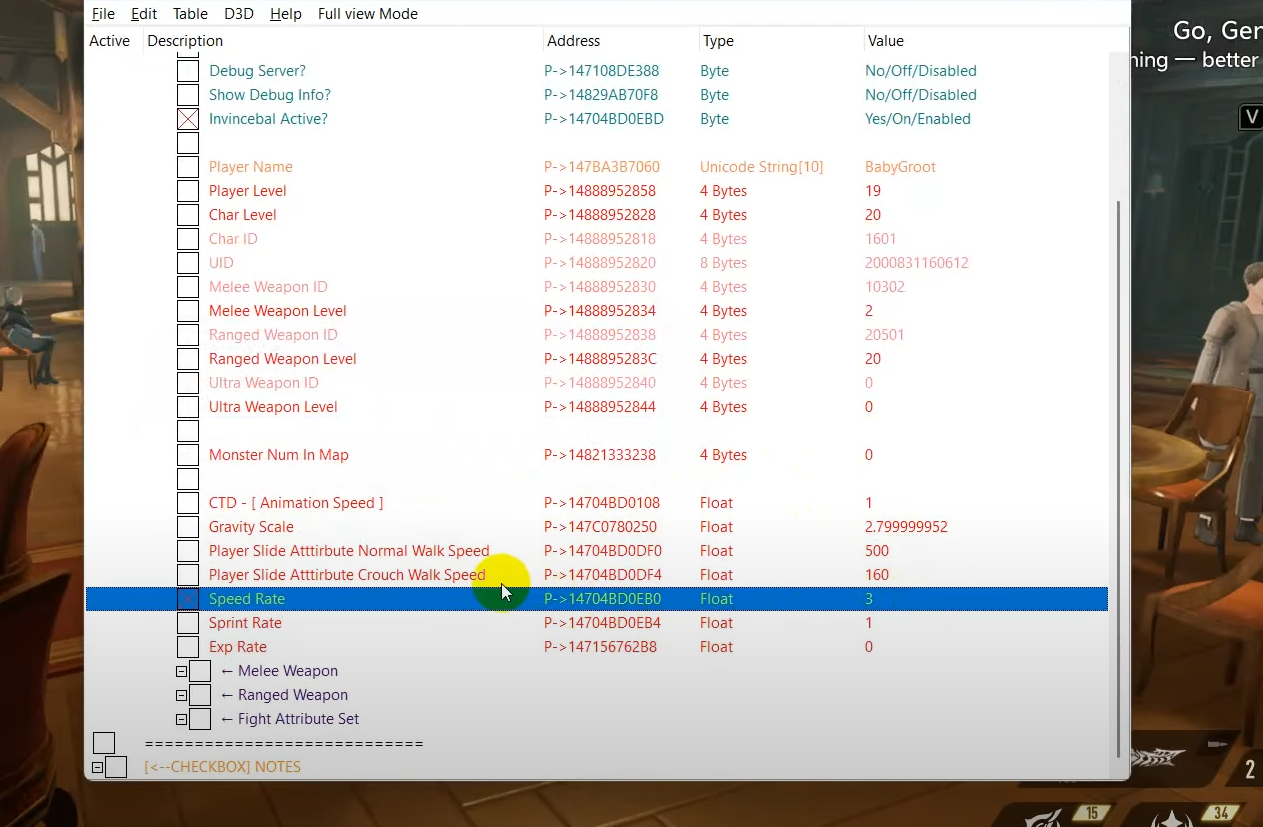Select the Normal Walk Speed value 500
This screenshot has height=827, width=1263.
click(877, 551)
